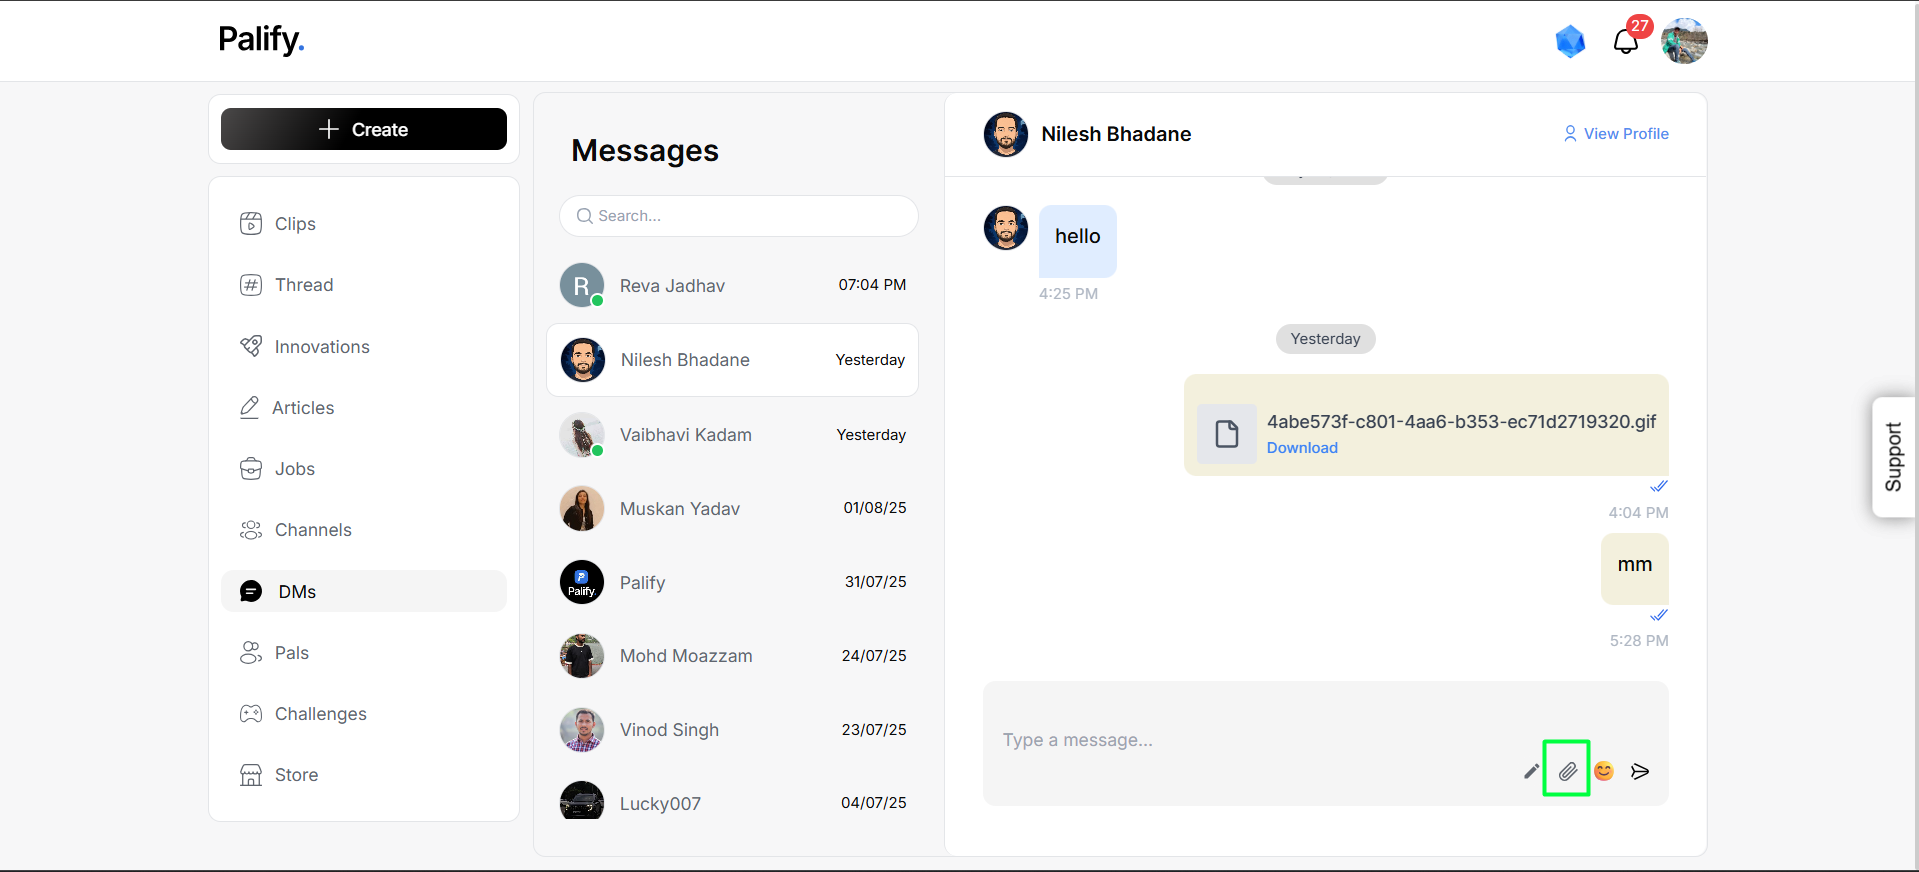Click the gif attachment filename
The width and height of the screenshot is (1919, 872).
click(1461, 421)
